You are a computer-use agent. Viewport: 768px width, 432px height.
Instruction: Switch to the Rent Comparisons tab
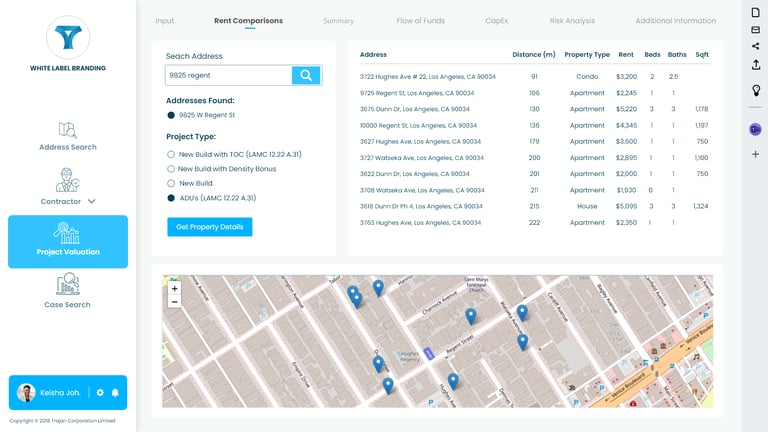coord(248,21)
